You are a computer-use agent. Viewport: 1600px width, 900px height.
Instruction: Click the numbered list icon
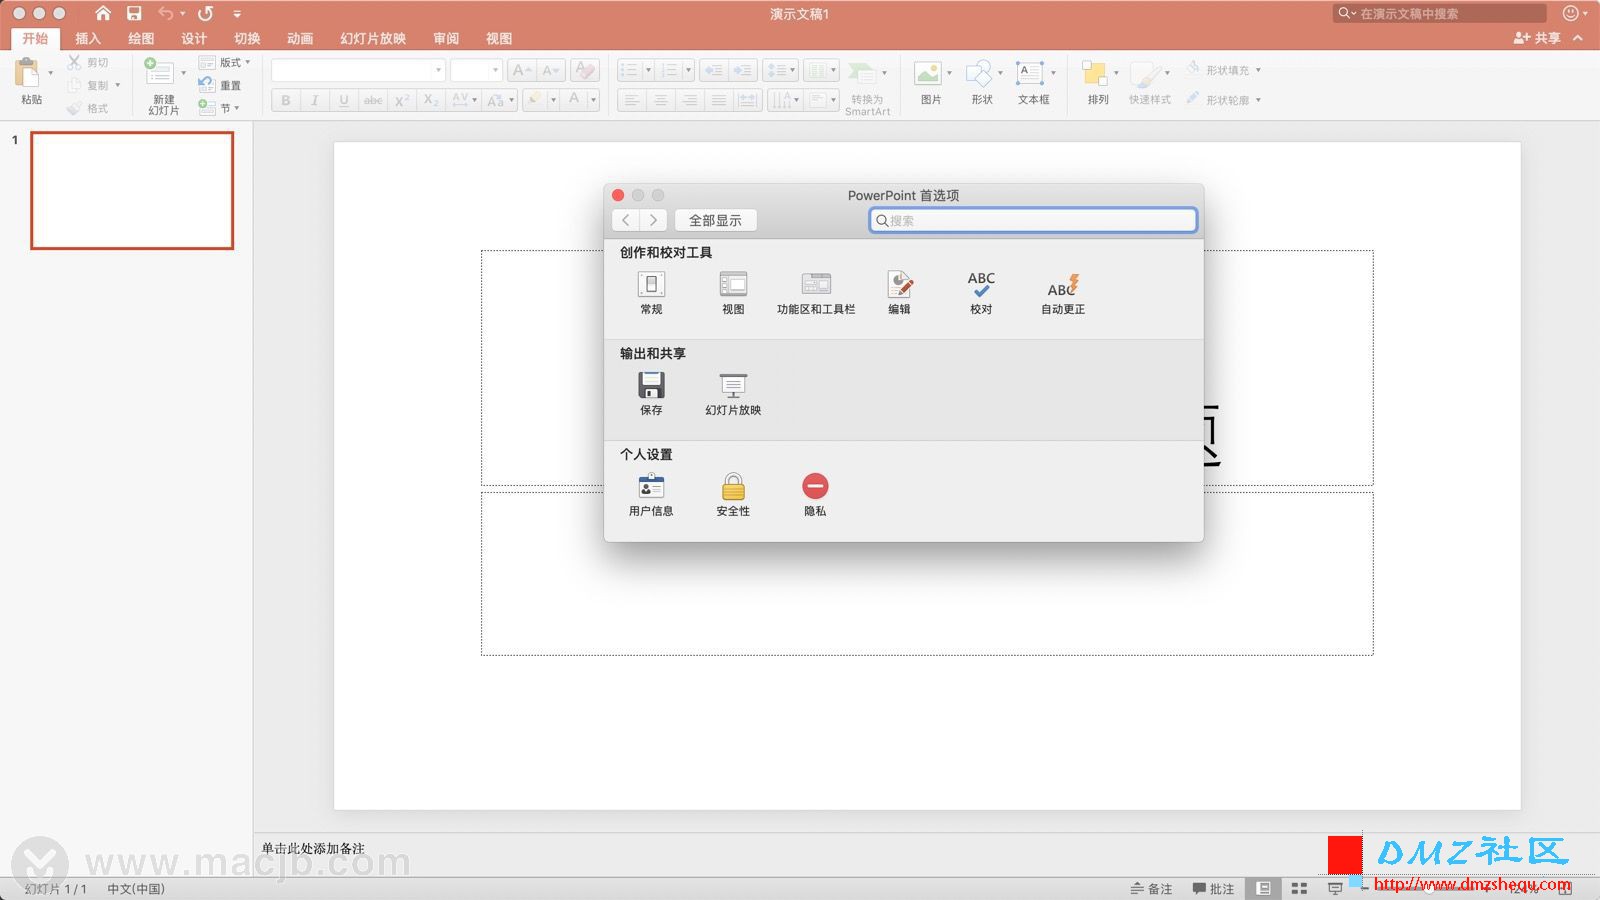coord(670,70)
